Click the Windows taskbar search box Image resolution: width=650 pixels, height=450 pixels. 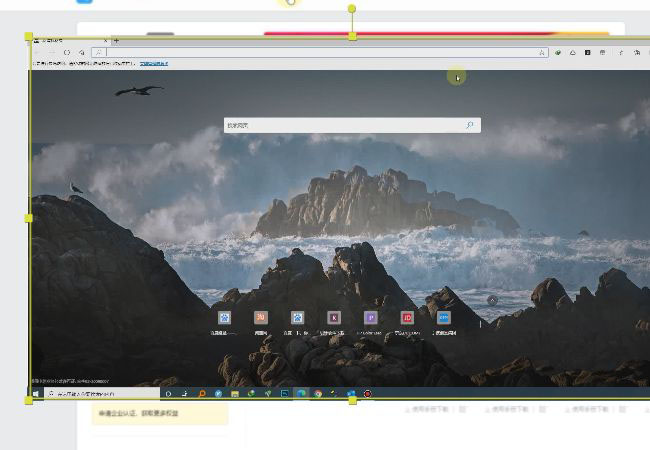point(102,394)
